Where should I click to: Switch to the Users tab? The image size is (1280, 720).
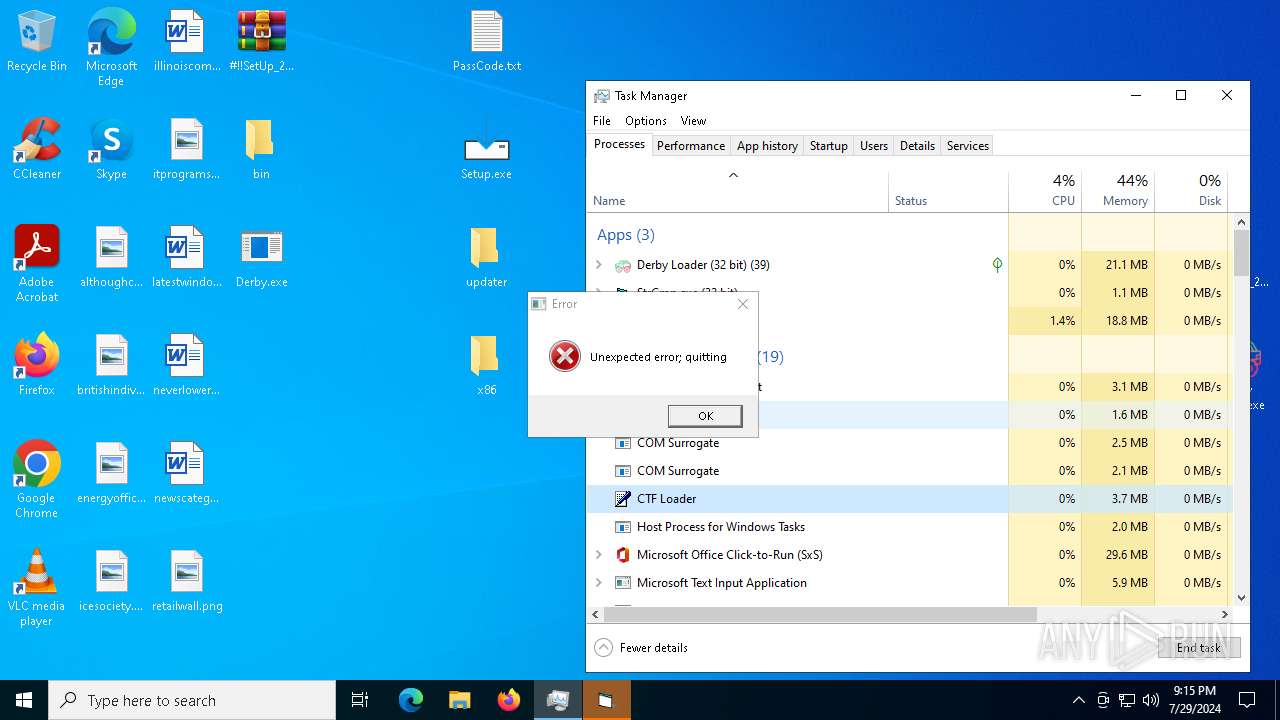point(874,146)
